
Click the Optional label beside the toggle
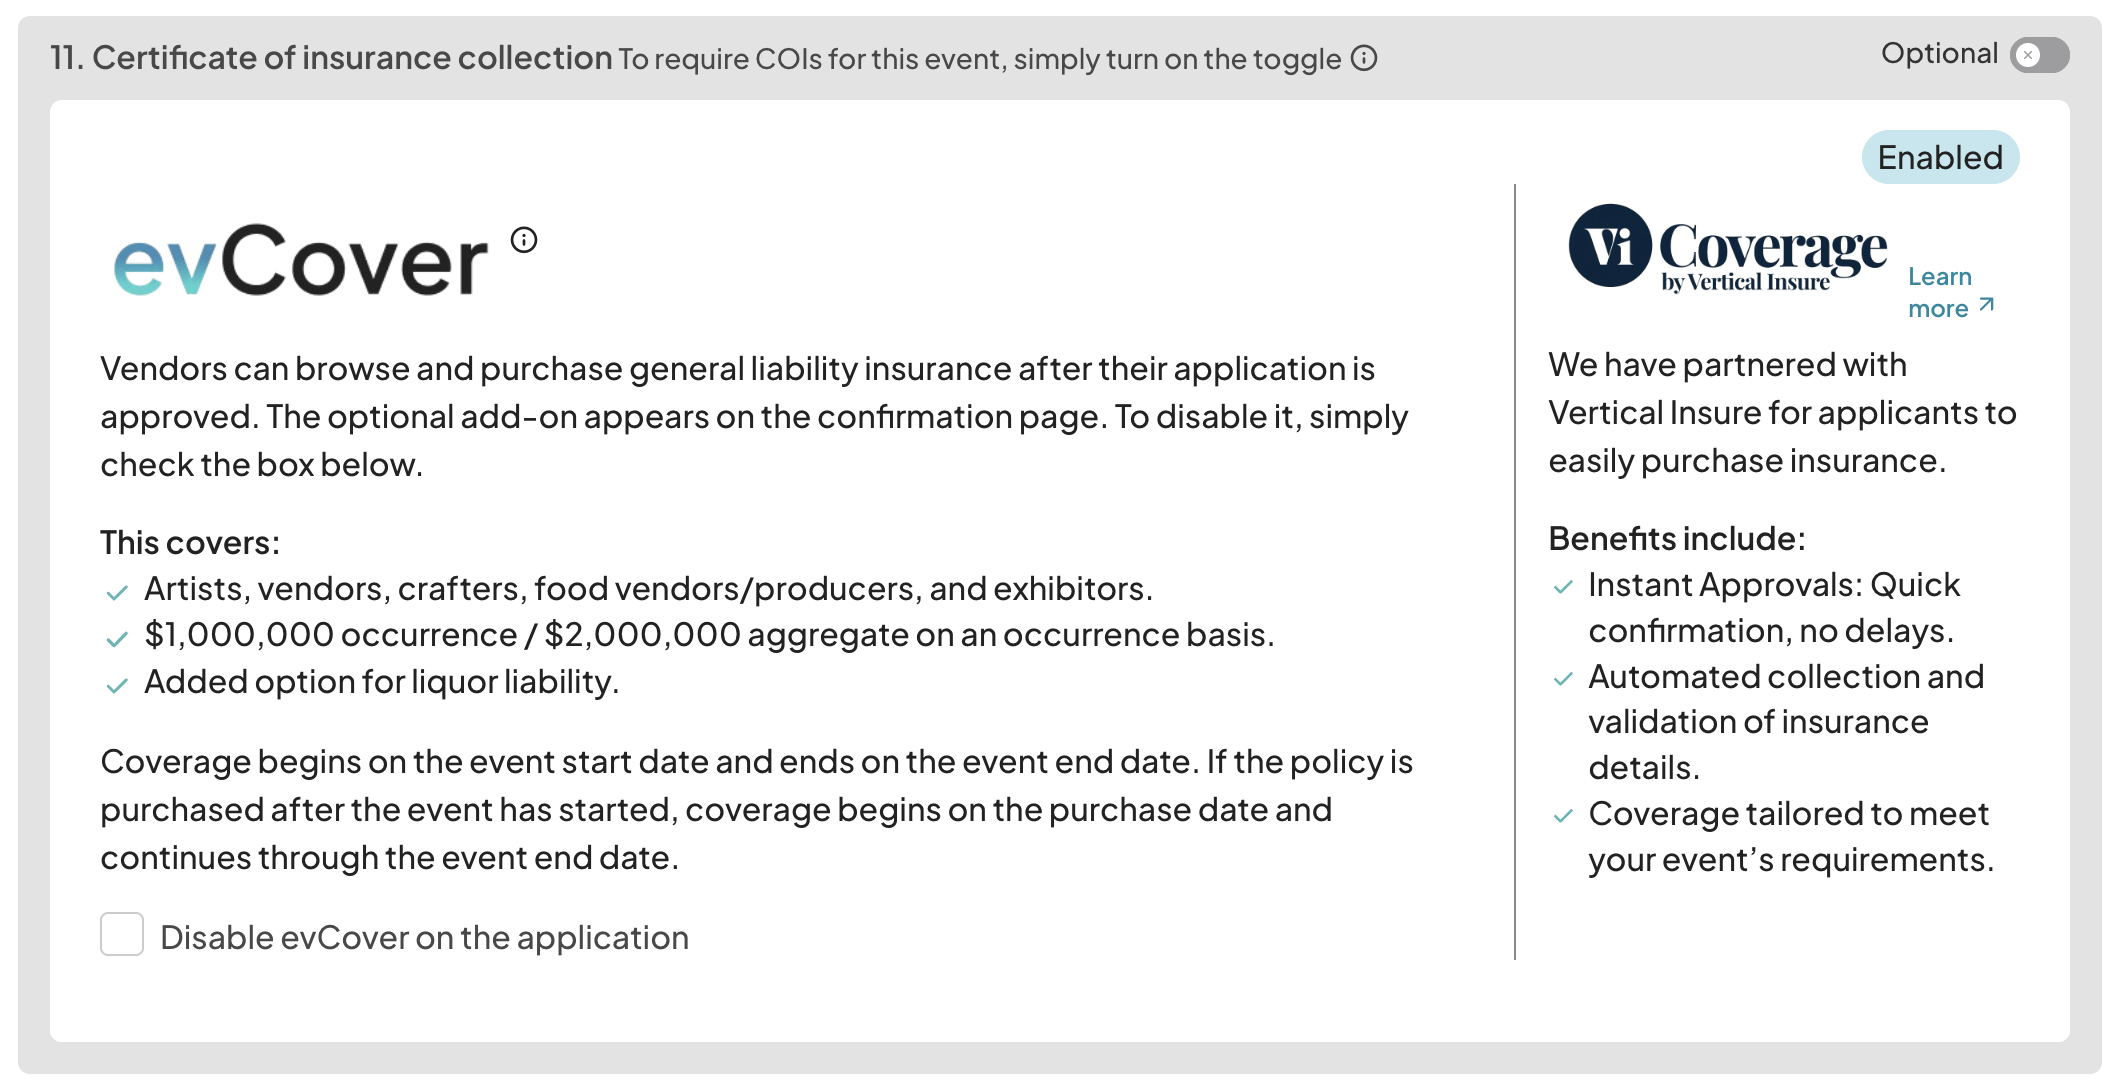click(x=1939, y=54)
